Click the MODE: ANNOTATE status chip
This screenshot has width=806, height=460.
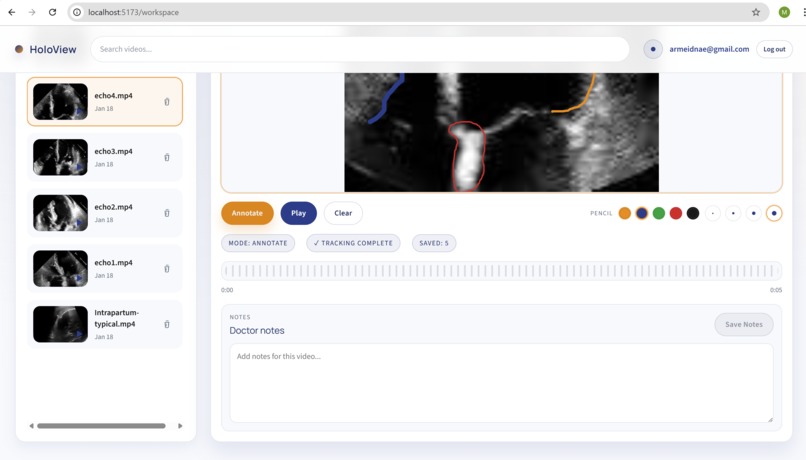pyautogui.click(x=258, y=243)
